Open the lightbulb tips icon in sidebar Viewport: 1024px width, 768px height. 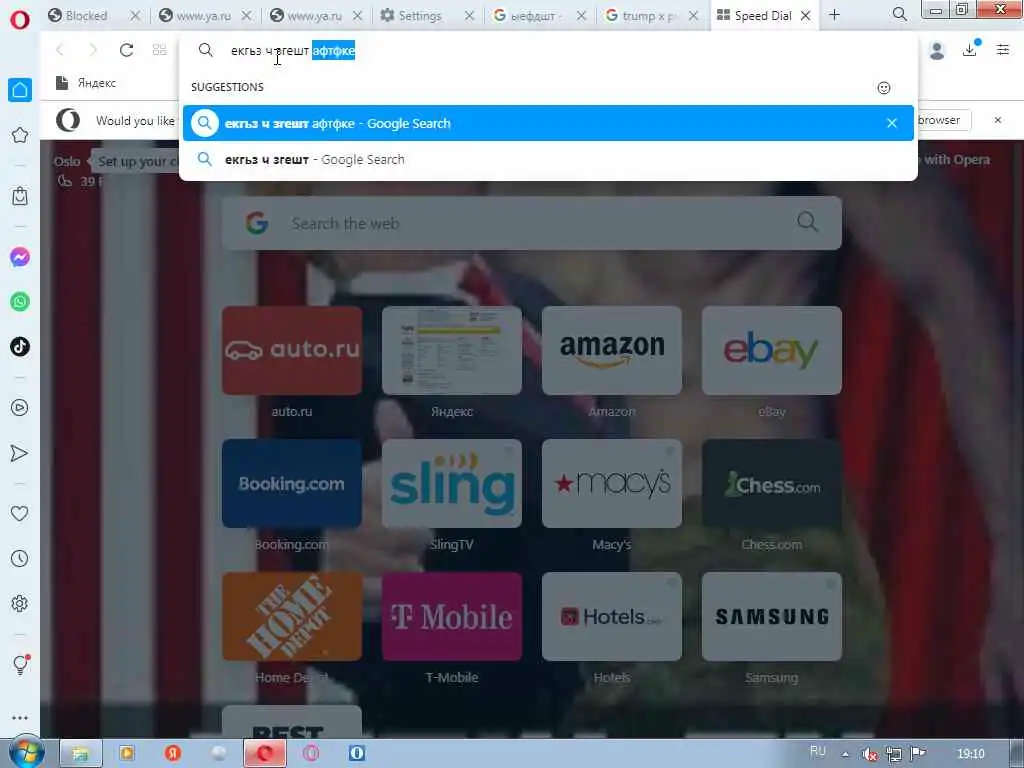coord(20,664)
